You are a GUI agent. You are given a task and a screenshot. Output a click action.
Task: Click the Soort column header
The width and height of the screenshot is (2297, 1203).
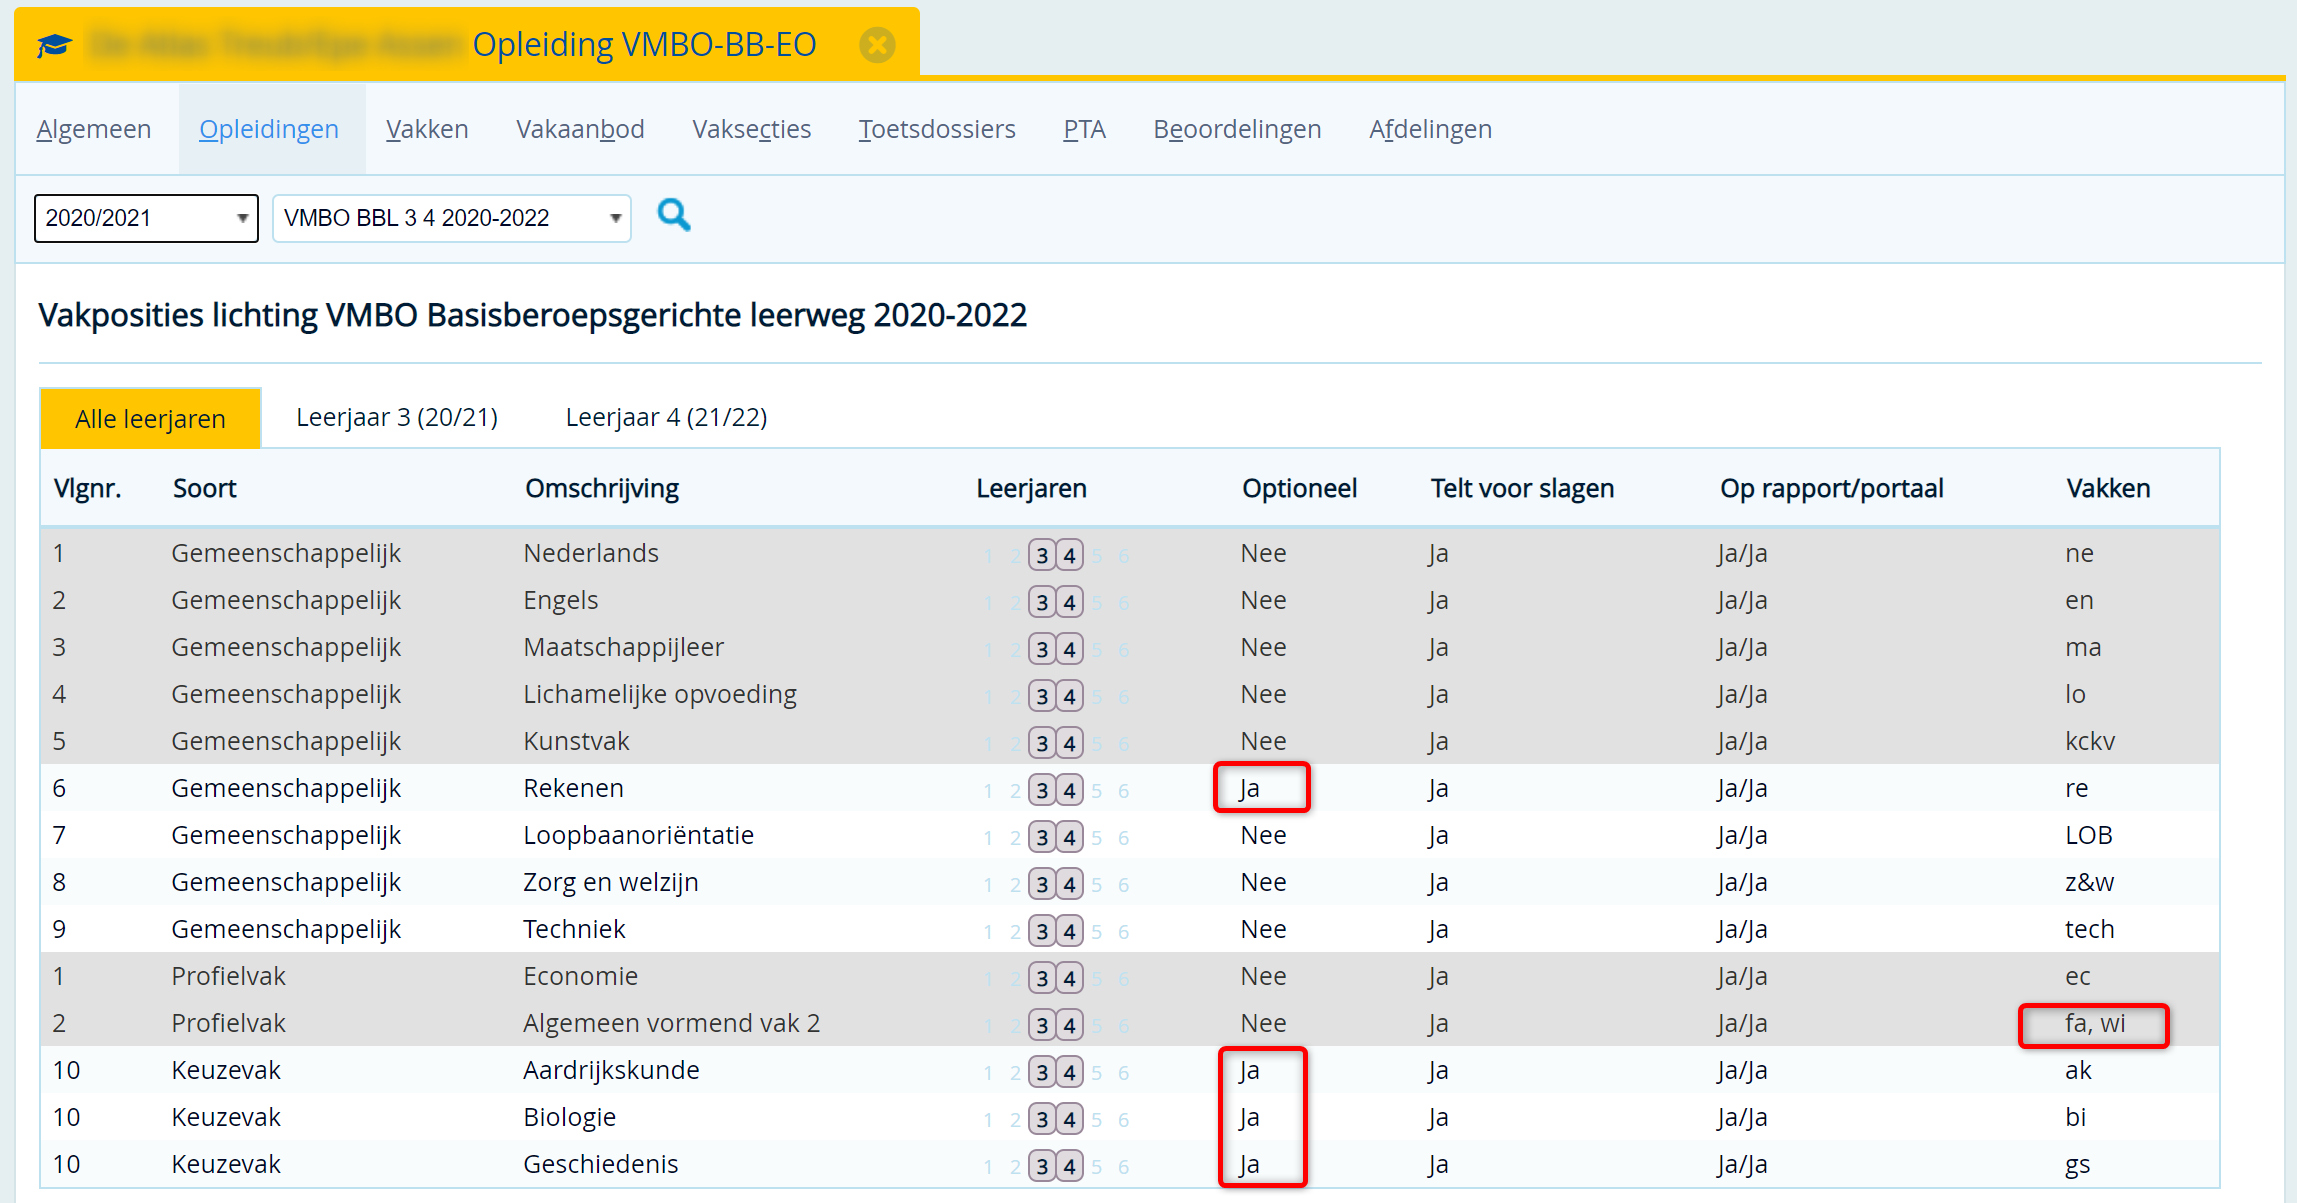205,488
